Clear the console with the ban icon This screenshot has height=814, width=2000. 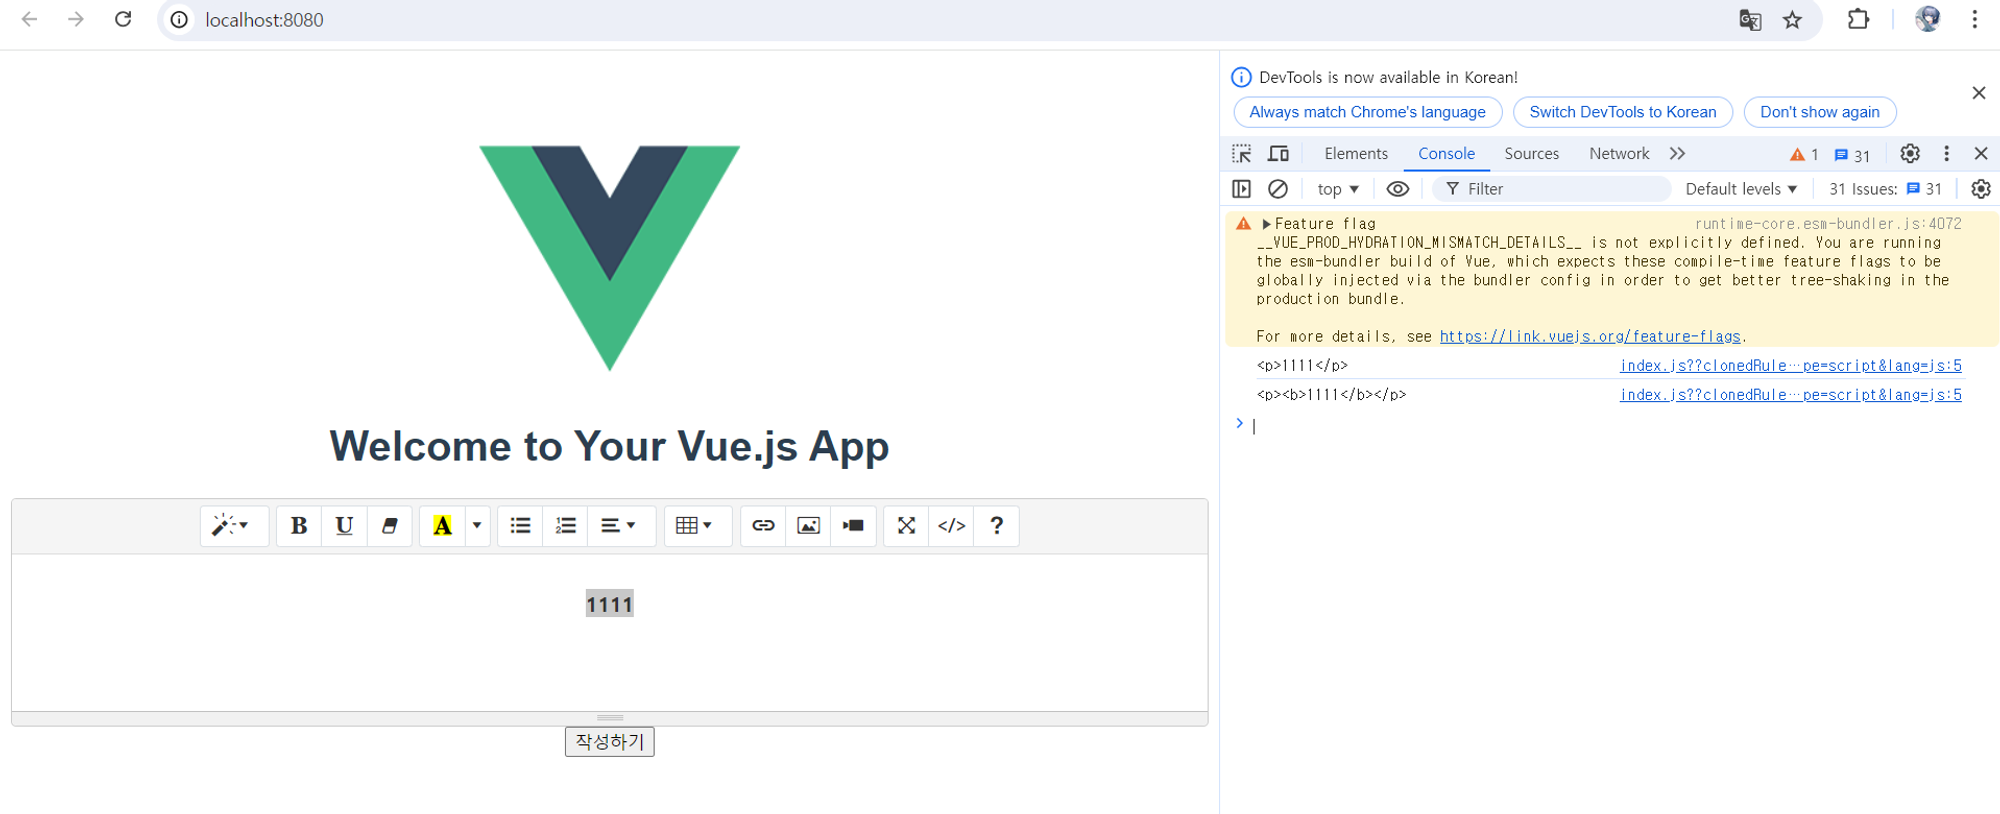[1278, 189]
